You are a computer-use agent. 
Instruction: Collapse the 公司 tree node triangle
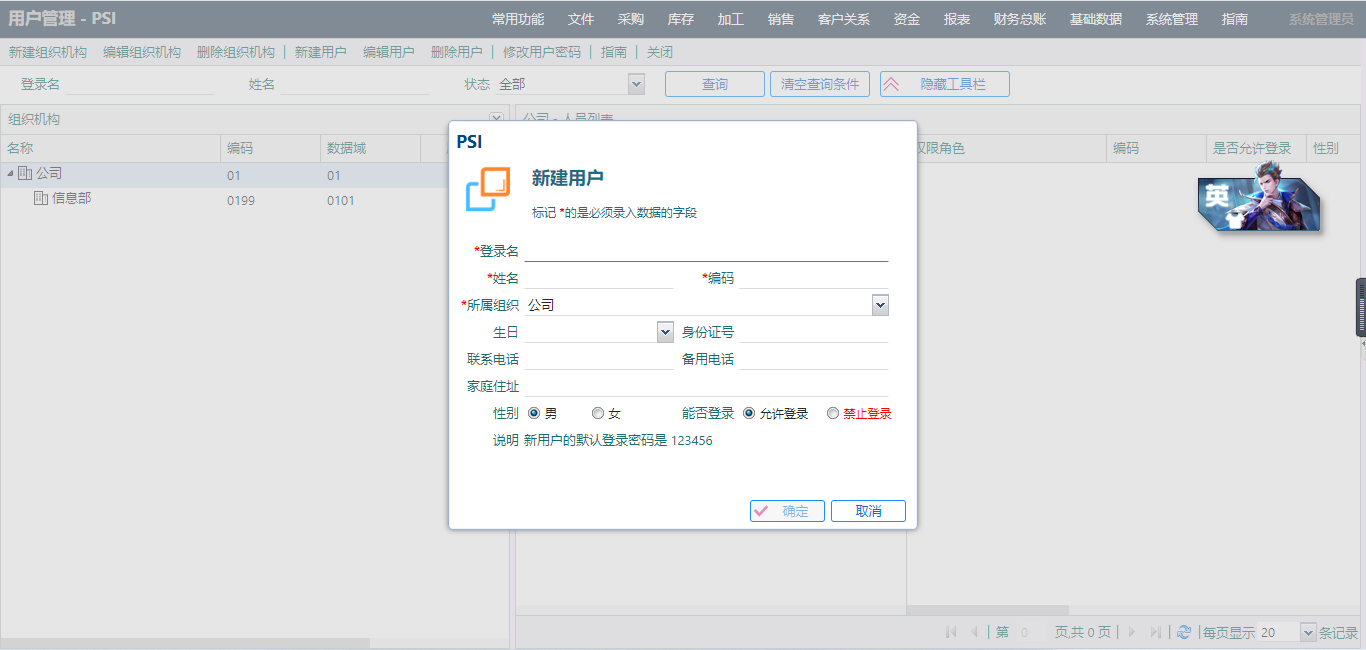[10, 174]
